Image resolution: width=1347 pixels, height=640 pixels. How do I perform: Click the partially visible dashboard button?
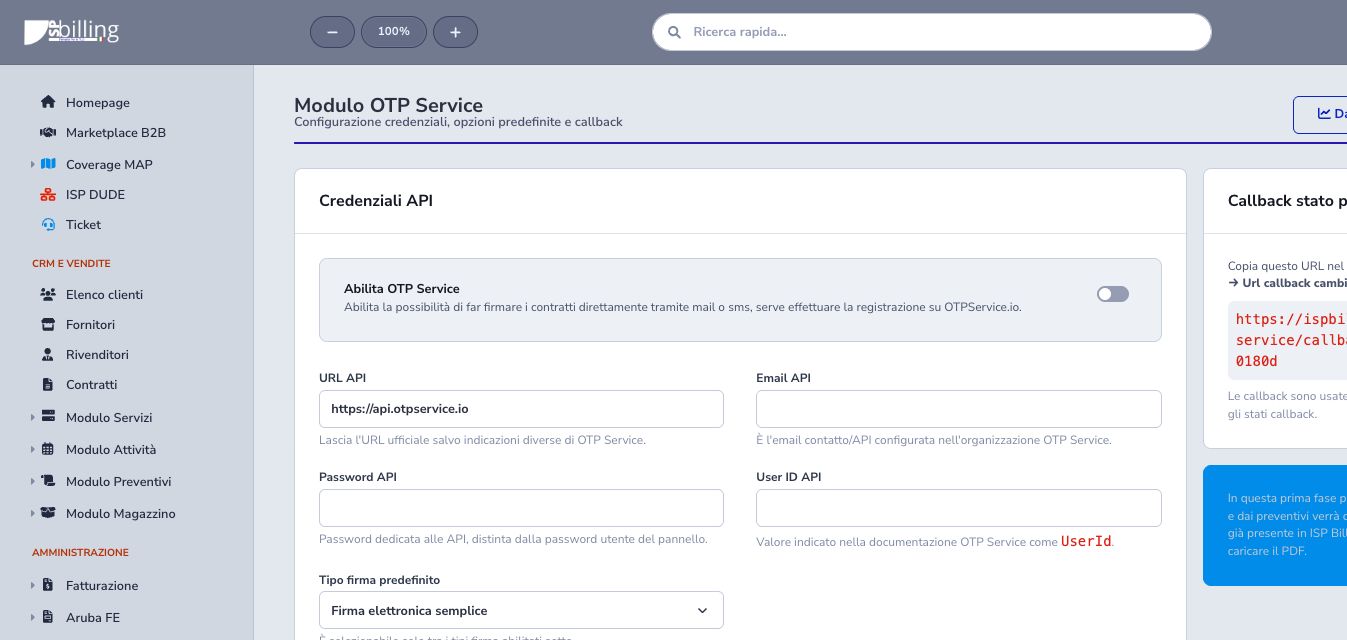pos(1320,115)
